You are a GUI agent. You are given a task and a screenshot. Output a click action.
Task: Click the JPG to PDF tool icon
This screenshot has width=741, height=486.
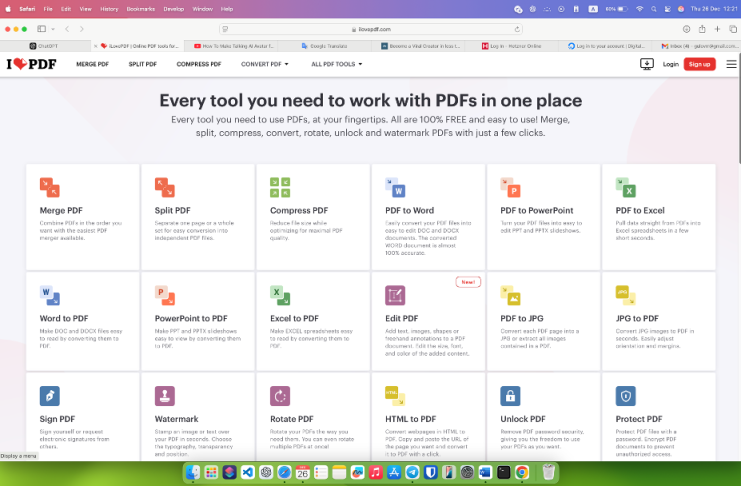click(x=626, y=295)
